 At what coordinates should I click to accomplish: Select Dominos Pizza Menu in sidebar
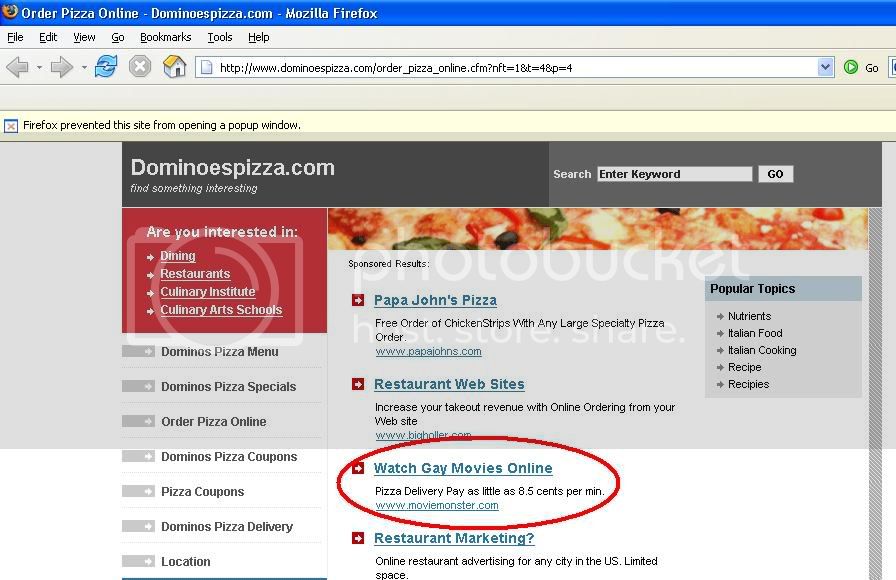click(x=220, y=351)
